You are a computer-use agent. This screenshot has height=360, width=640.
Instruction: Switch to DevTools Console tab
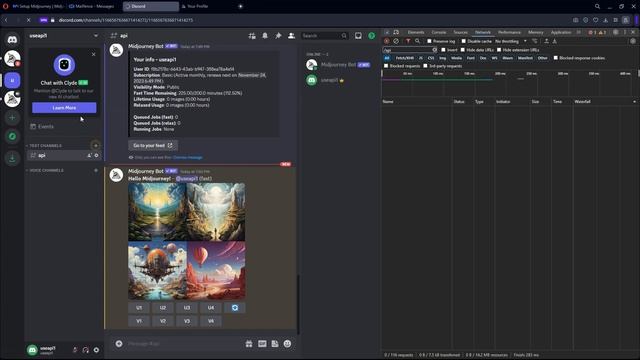pos(439,32)
